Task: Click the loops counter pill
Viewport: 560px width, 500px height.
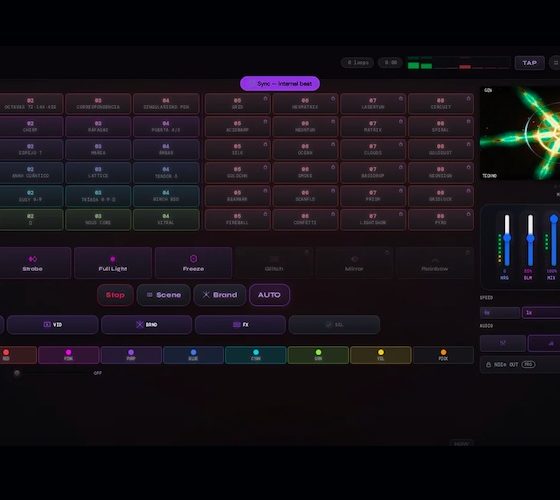Action: click(357, 62)
